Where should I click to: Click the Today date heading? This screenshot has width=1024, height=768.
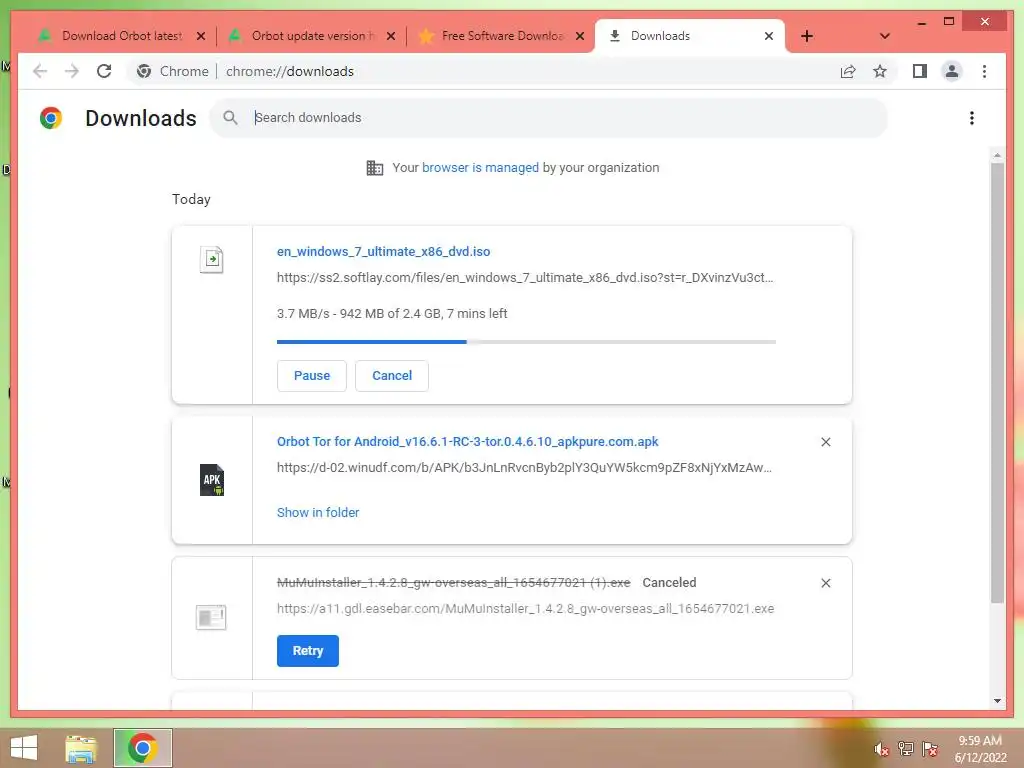coord(191,199)
